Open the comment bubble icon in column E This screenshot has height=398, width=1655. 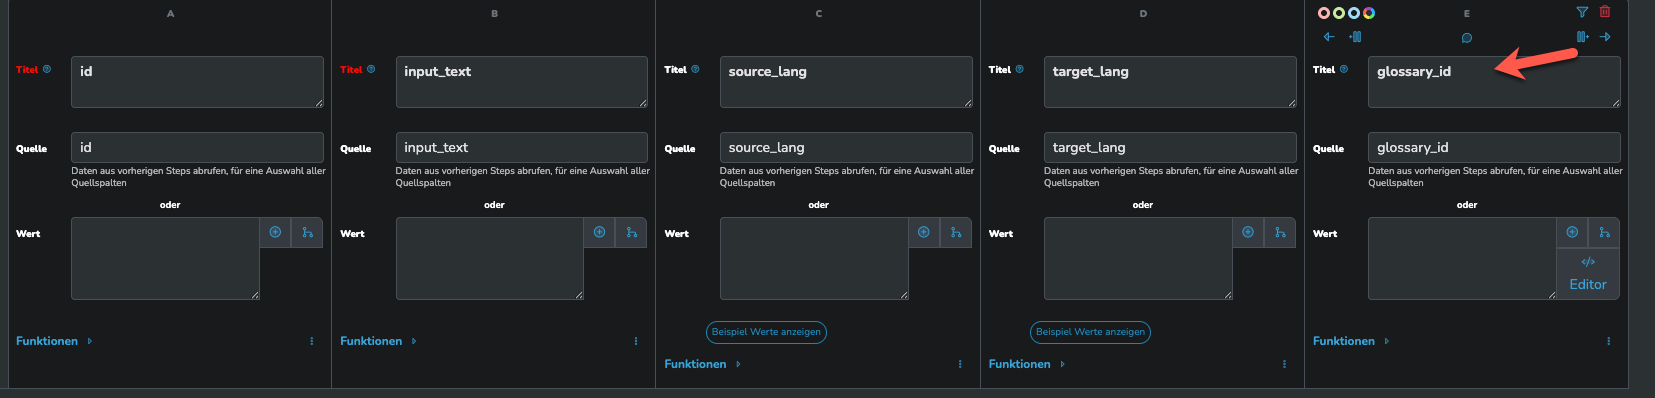(1467, 38)
